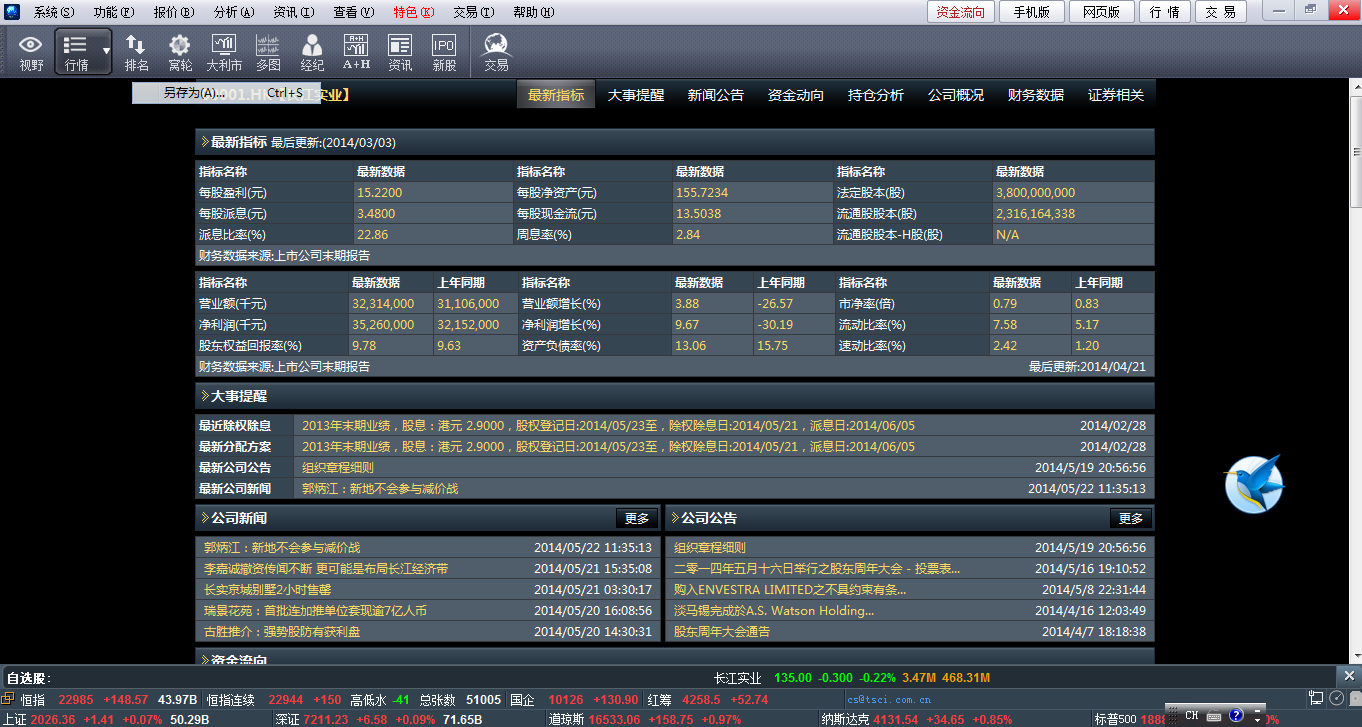The height and width of the screenshot is (727, 1362).
Task: Open the 资讯(I) menu
Action: (294, 12)
